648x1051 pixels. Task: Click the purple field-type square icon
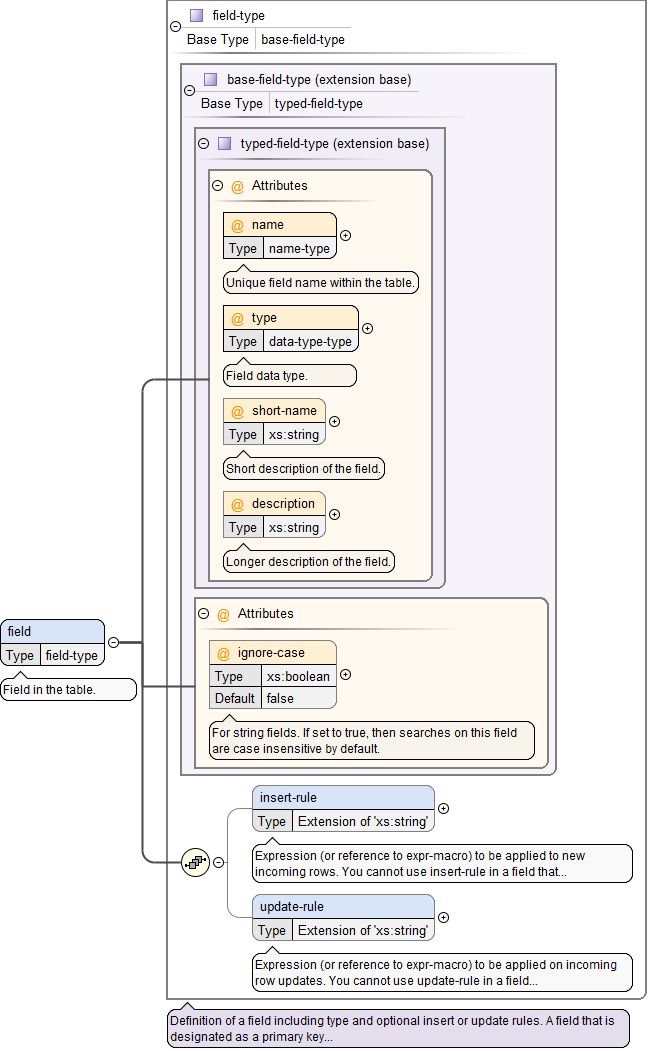(x=196, y=16)
